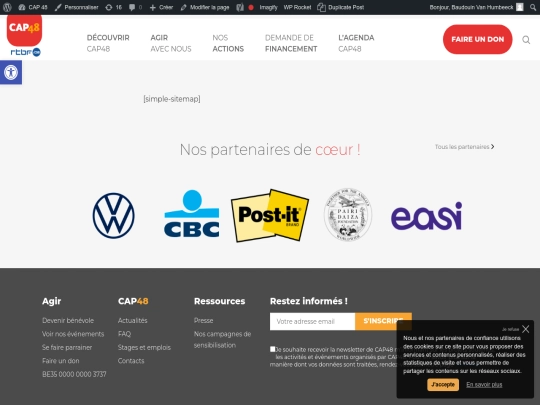
Task: Open the Imagify menu
Action: click(268, 7)
